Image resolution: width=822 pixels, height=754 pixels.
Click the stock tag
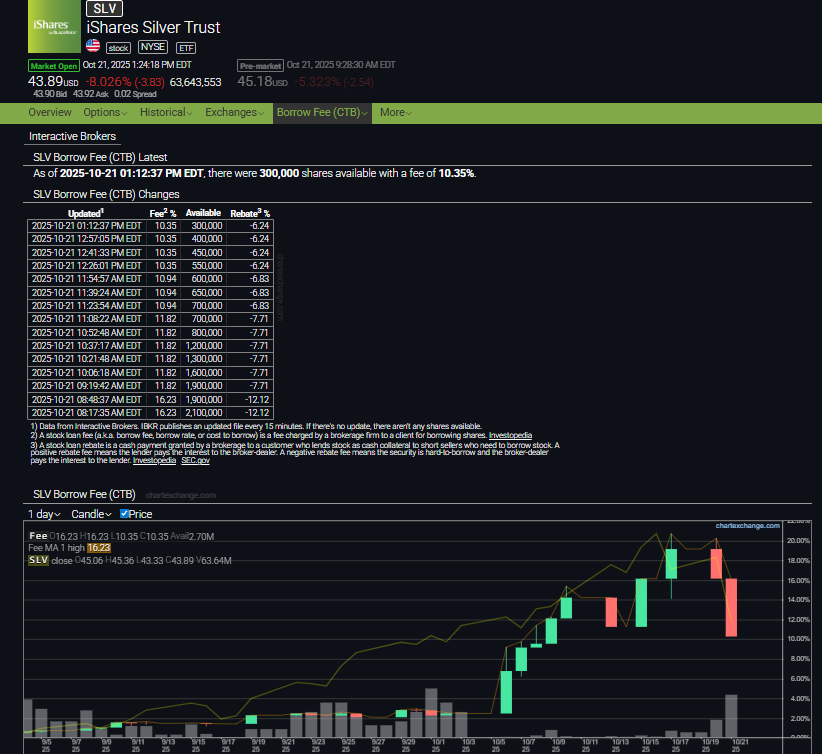click(x=118, y=48)
